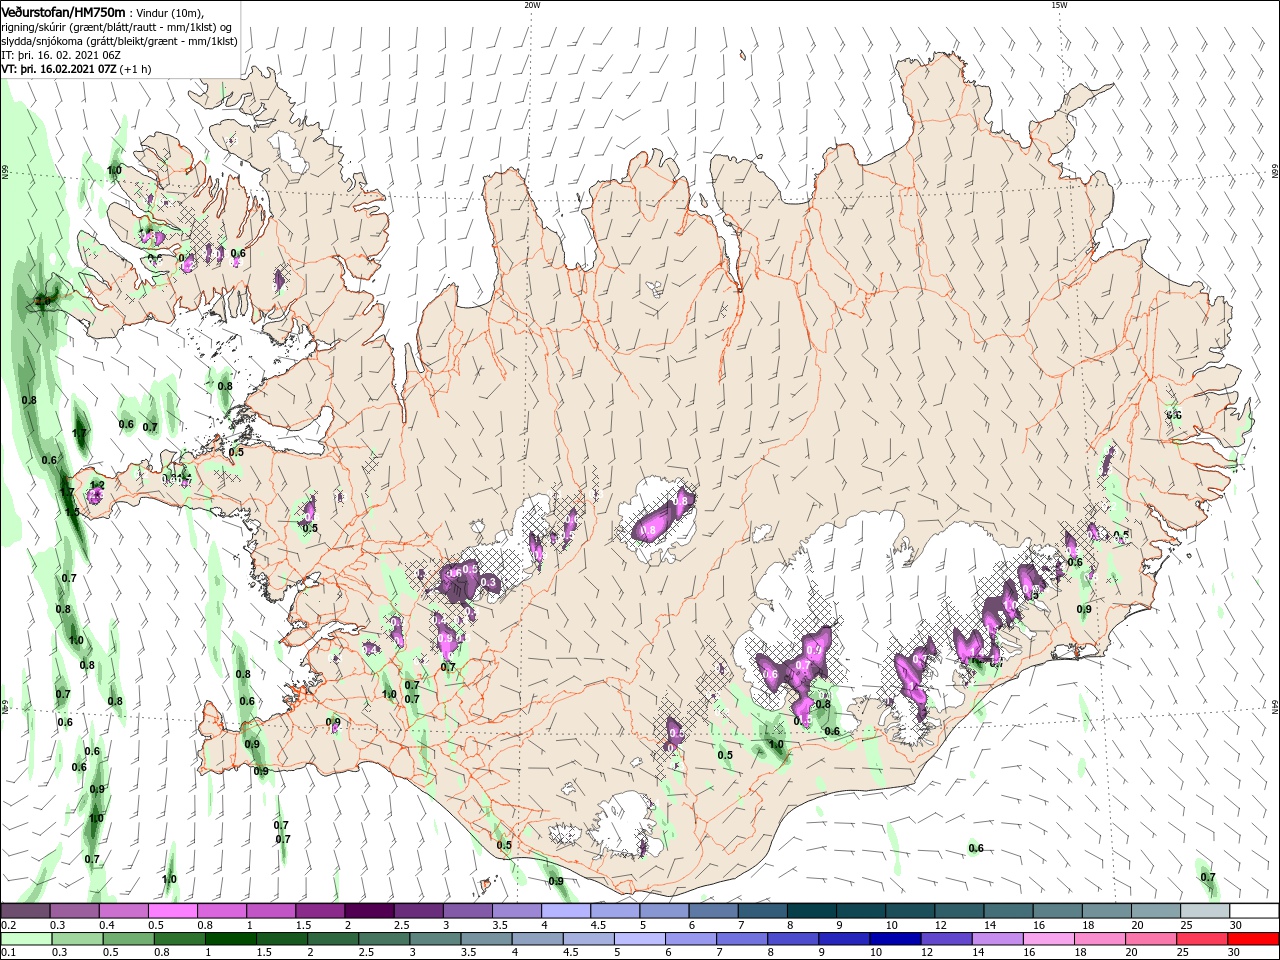Click the upper-row swatch between 0.4 and 0.5

123,911
